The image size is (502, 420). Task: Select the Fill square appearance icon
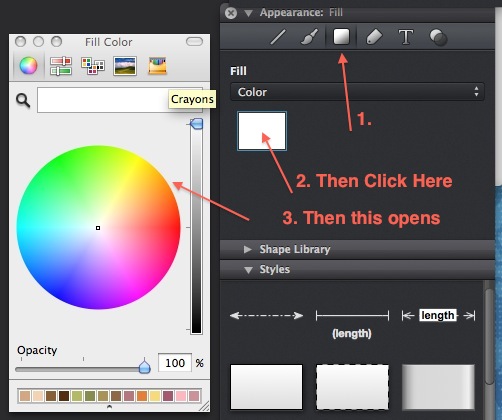click(x=341, y=36)
